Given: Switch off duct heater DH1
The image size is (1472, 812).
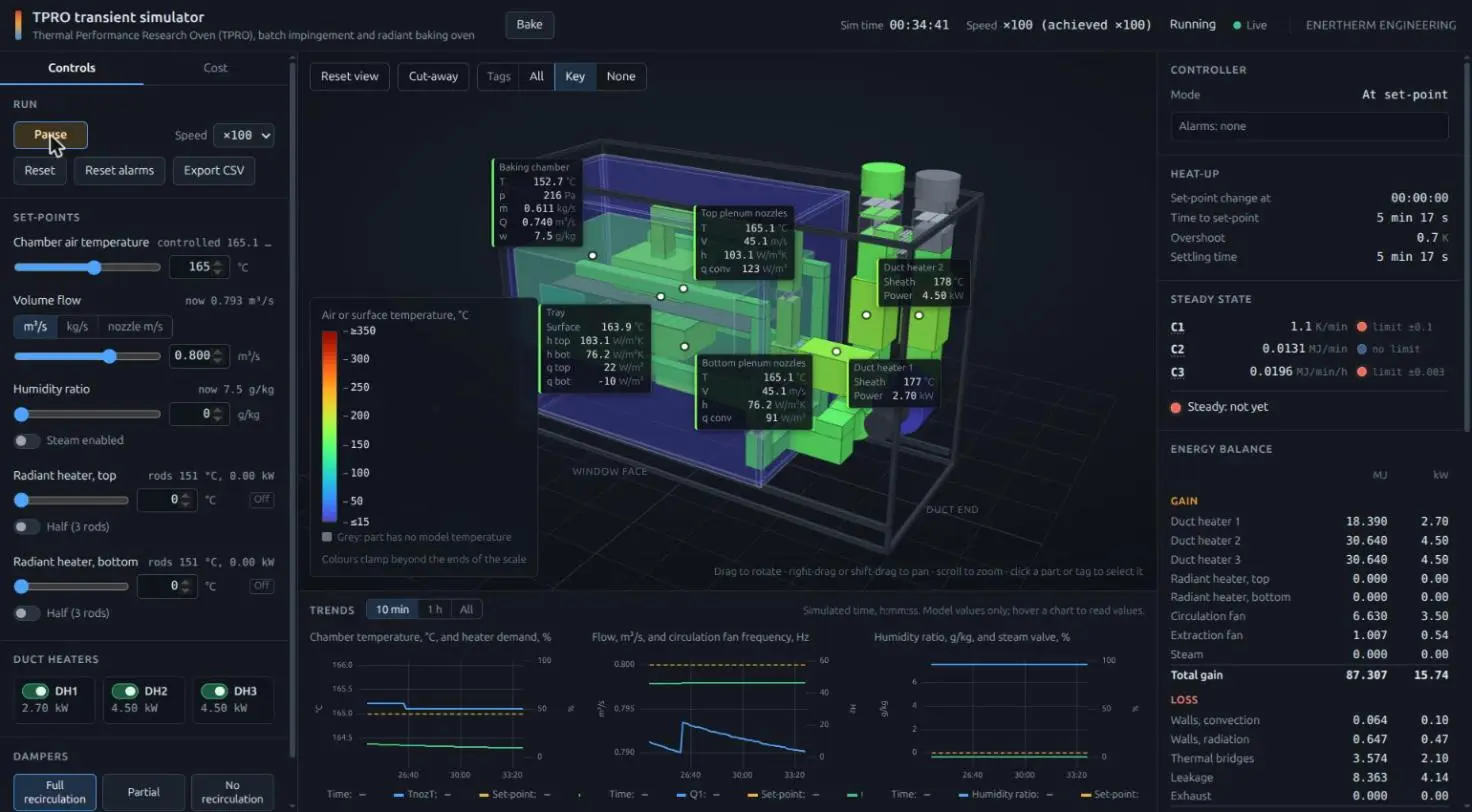Looking at the screenshot, I should point(35,691).
